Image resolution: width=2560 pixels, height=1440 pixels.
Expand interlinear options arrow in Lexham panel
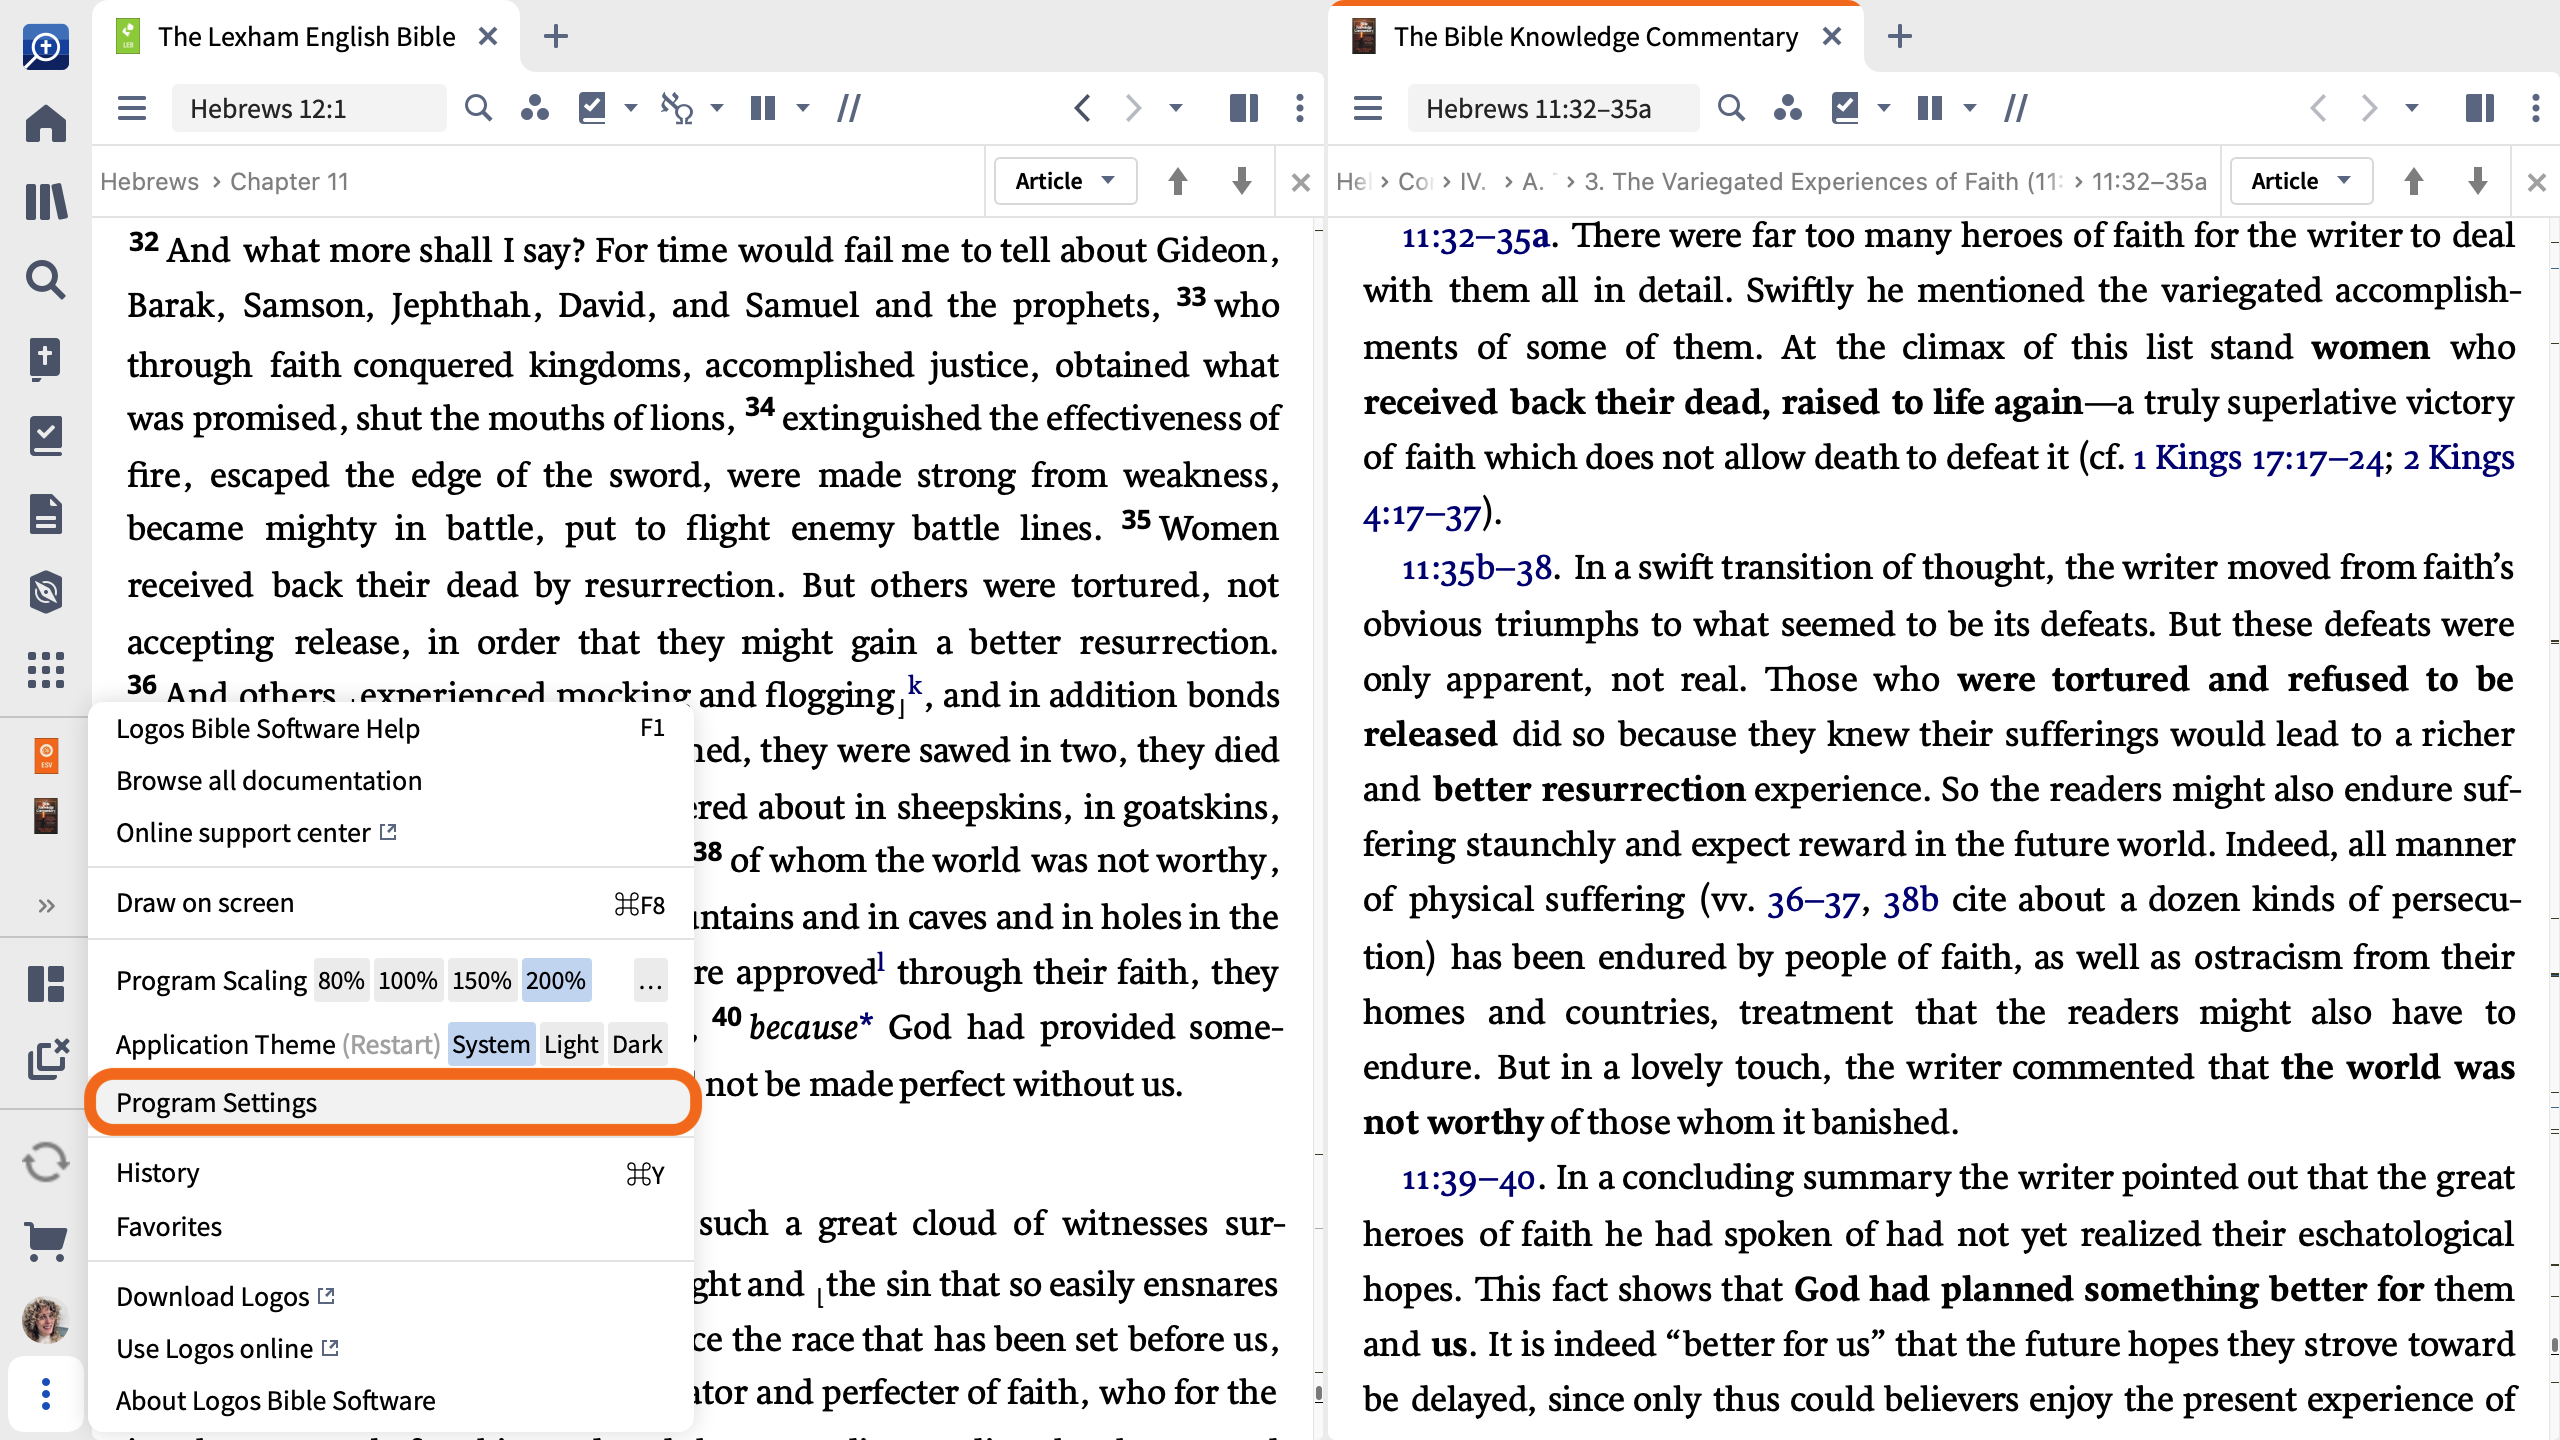pos(717,108)
